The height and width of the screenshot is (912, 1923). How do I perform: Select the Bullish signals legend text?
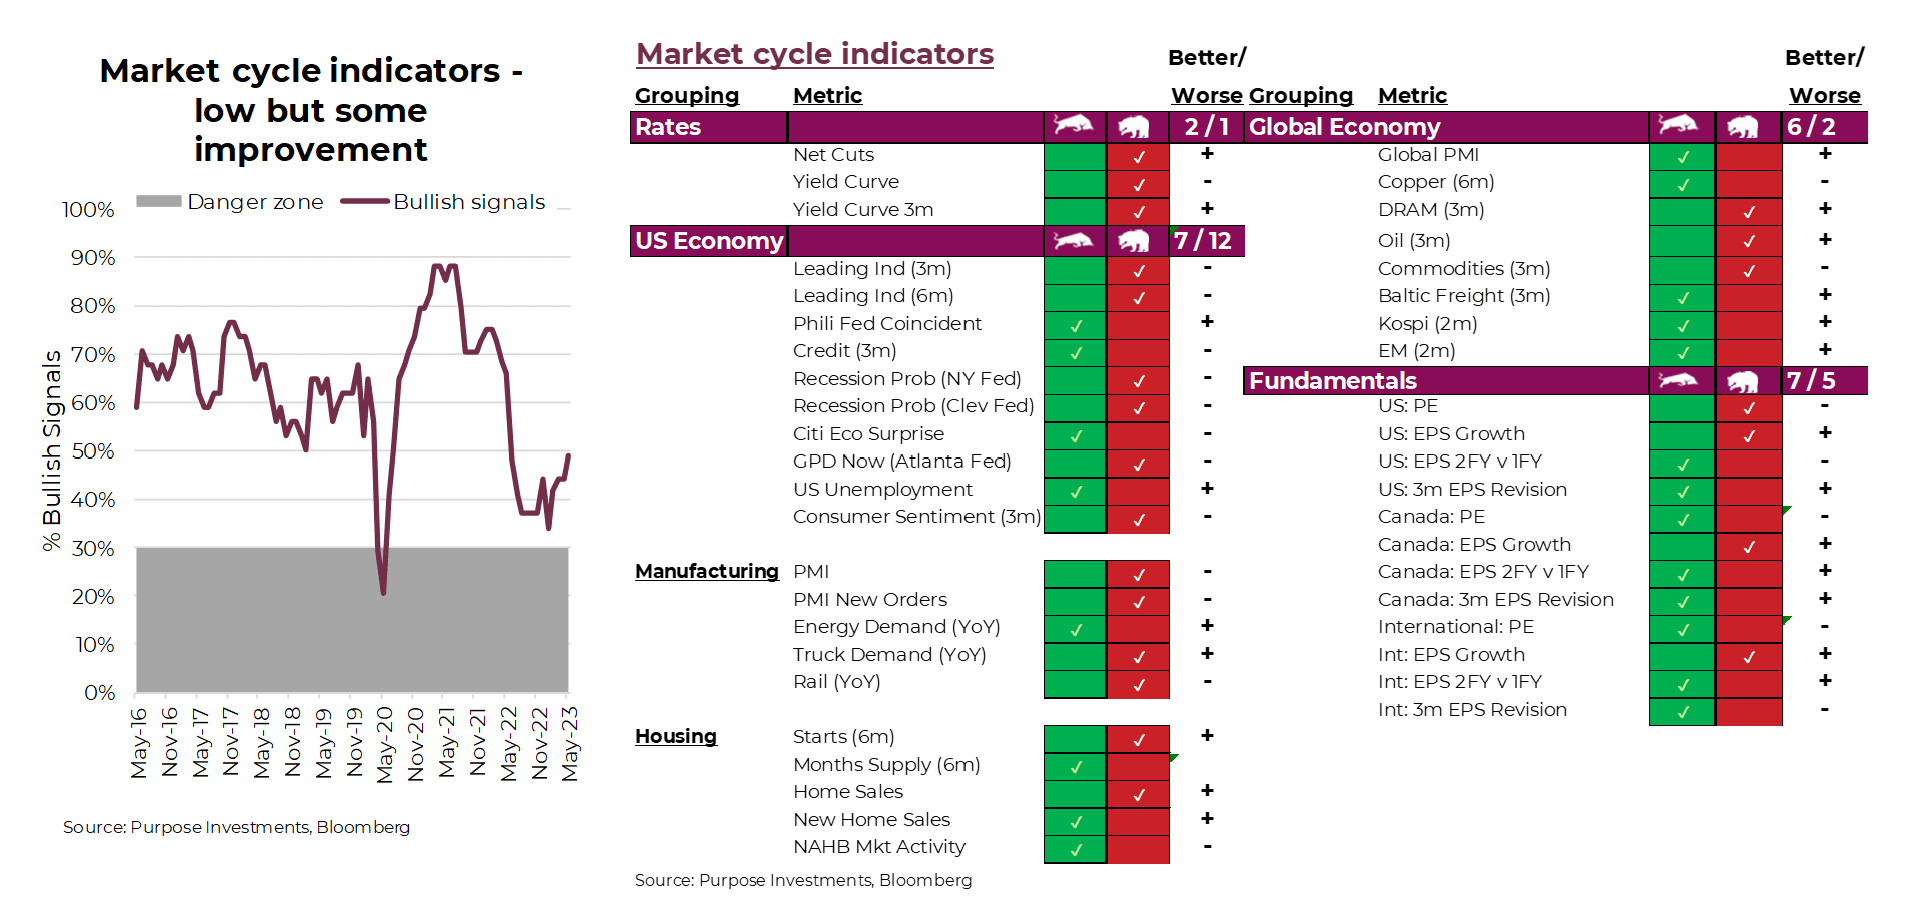click(x=469, y=202)
